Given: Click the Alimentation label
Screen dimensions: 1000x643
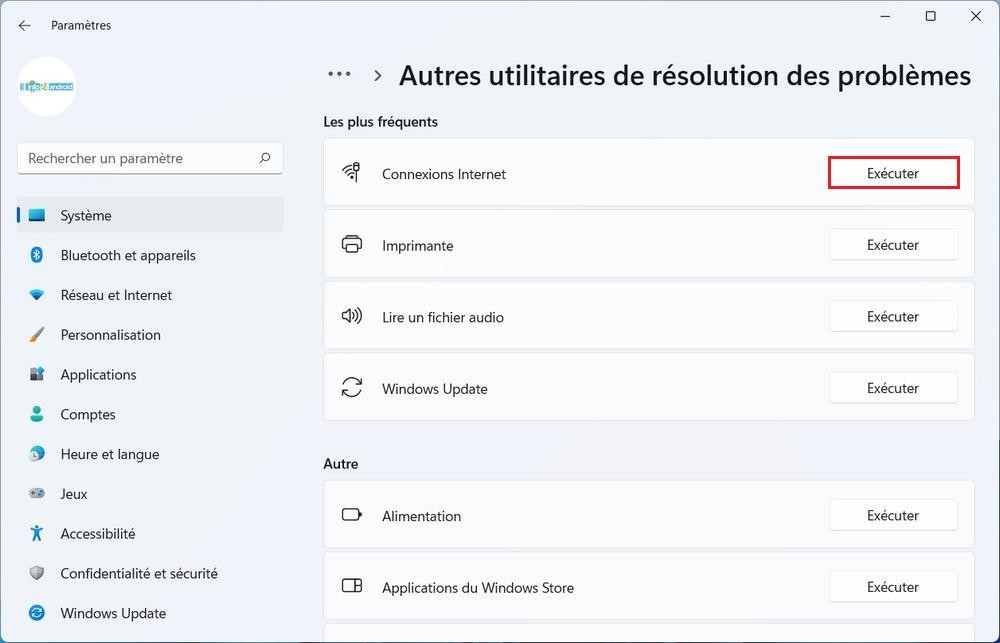Looking at the screenshot, I should point(422,516).
